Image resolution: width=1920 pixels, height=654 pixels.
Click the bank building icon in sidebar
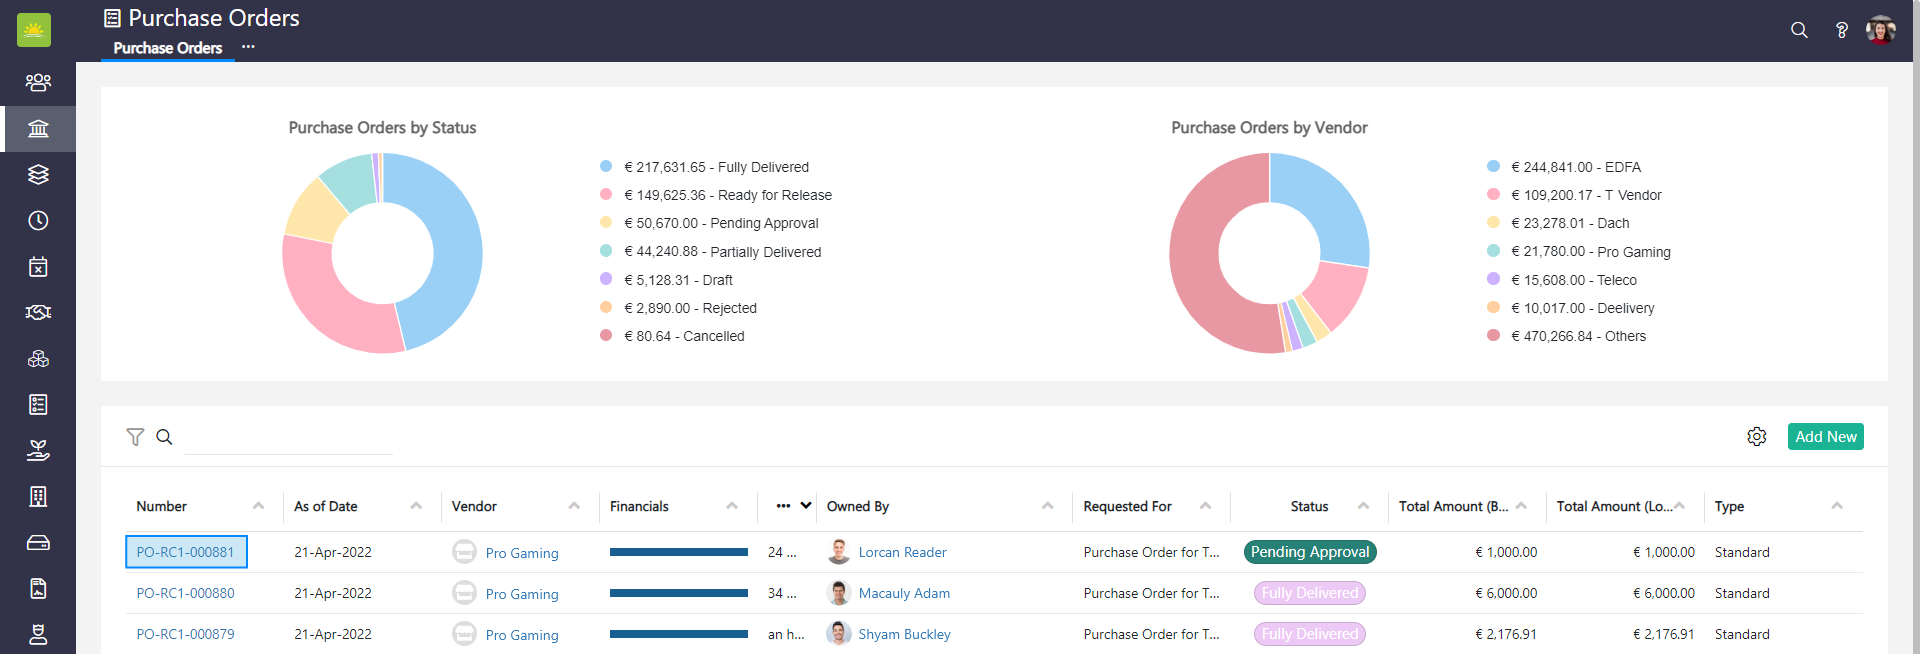38,129
